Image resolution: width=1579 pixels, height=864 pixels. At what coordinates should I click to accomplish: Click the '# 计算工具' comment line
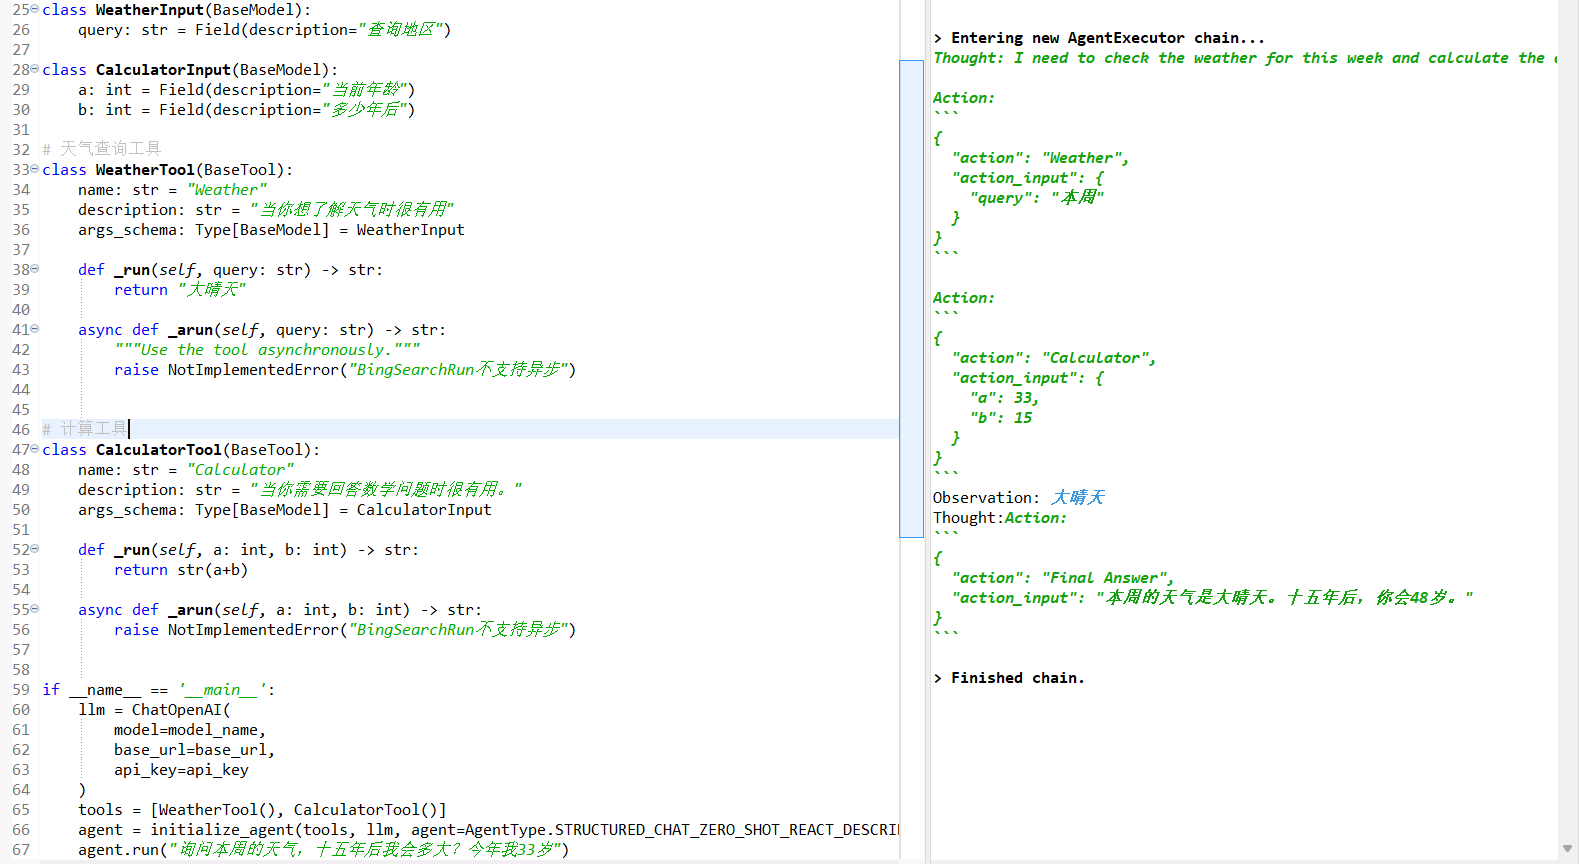[85, 429]
